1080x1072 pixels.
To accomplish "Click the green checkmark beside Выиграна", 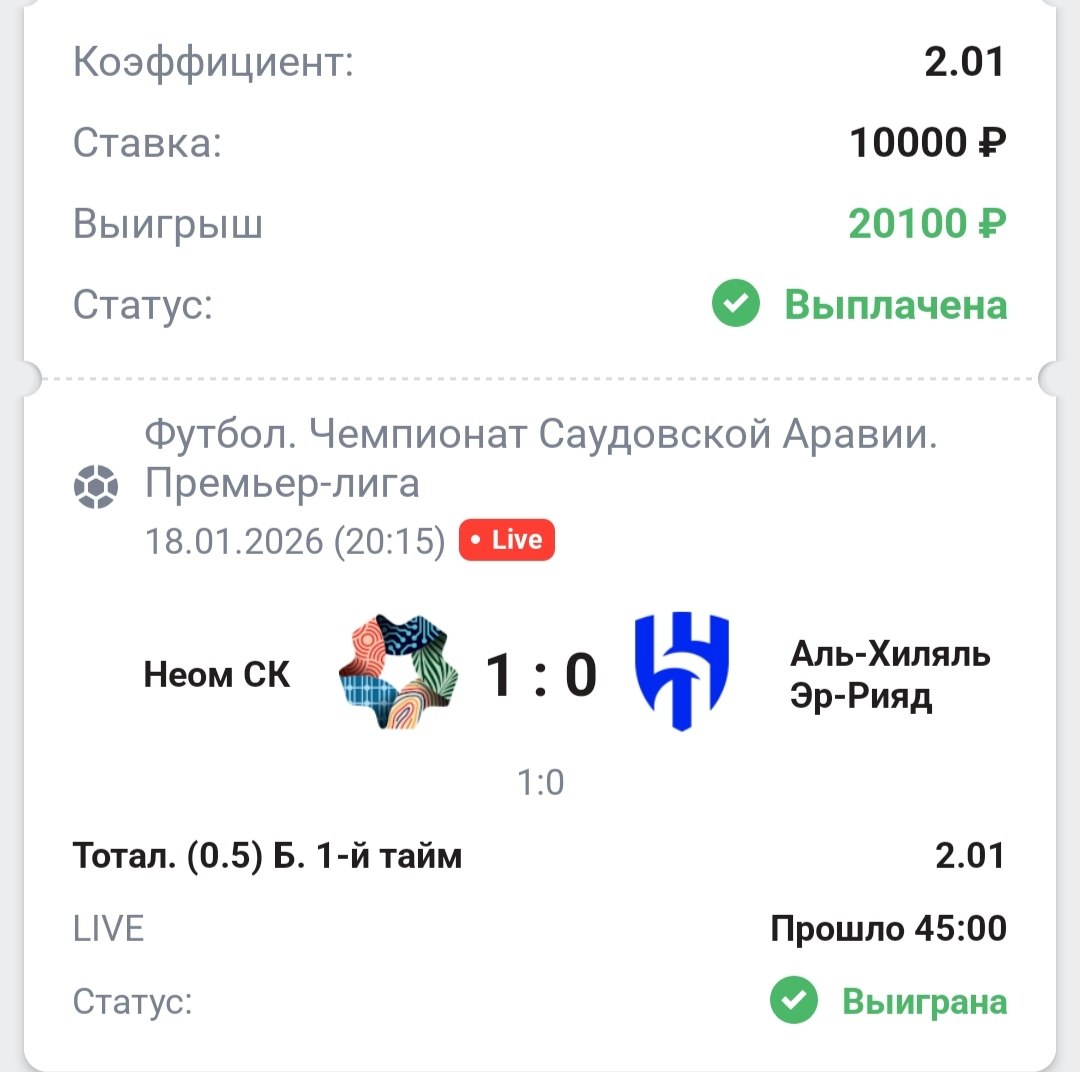I will 794,1001.
